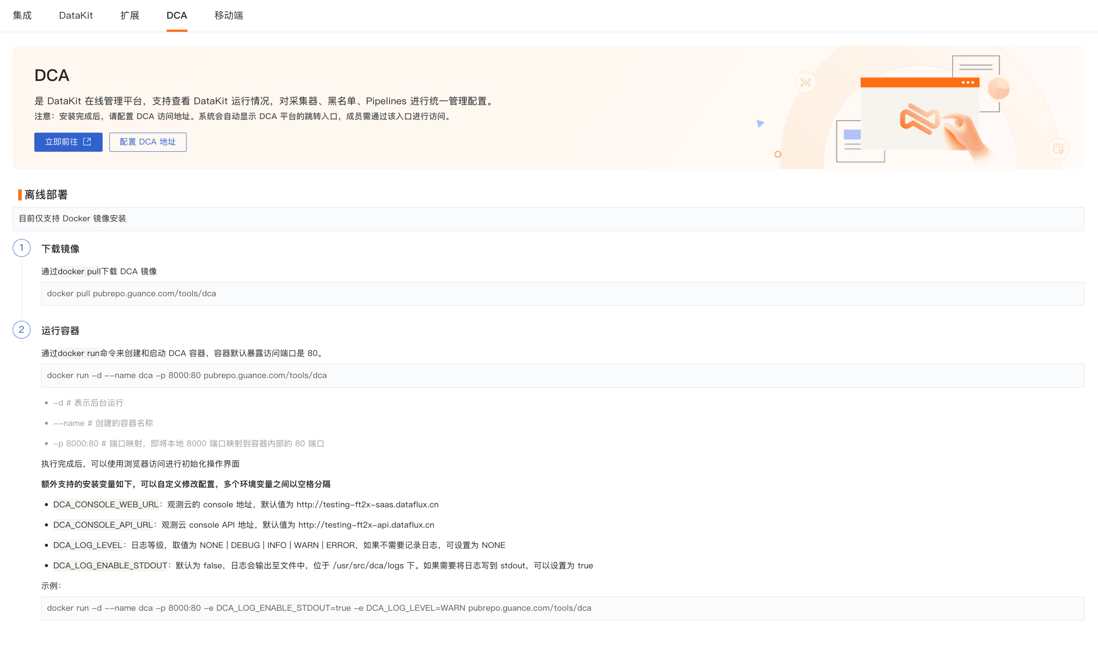Click the example docker run command with DCA_LOG_LEVEL=WARN
The image size is (1098, 662).
(562, 608)
